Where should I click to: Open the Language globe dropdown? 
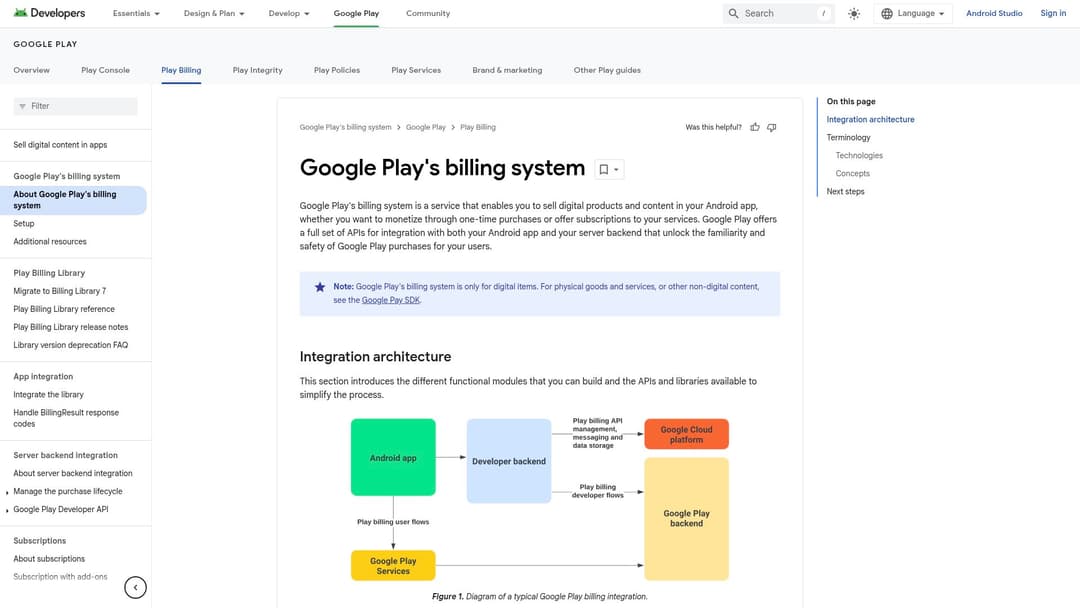click(913, 13)
